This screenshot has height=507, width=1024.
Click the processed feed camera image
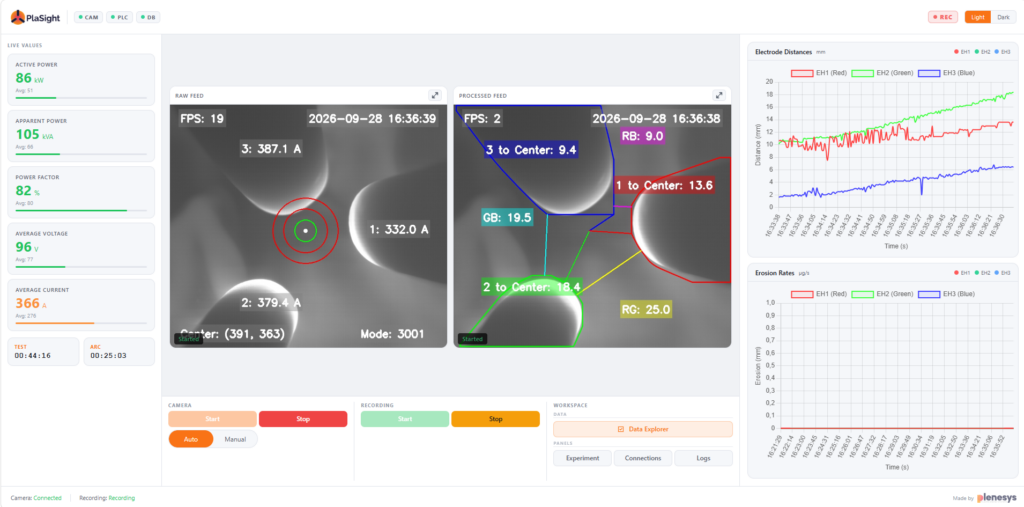(592, 226)
